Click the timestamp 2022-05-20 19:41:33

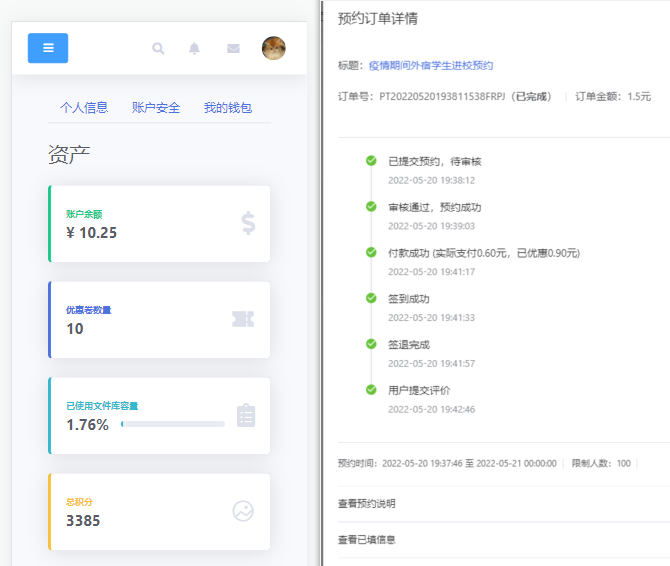pos(432,317)
